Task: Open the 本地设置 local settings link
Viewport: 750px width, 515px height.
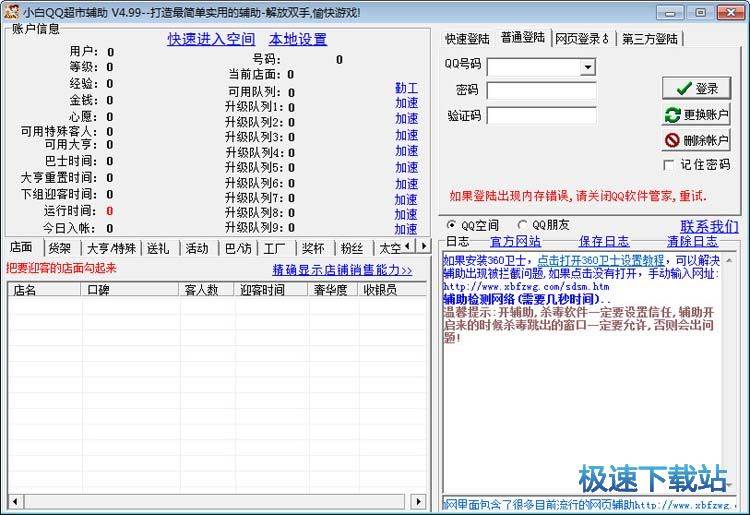Action: [298, 39]
